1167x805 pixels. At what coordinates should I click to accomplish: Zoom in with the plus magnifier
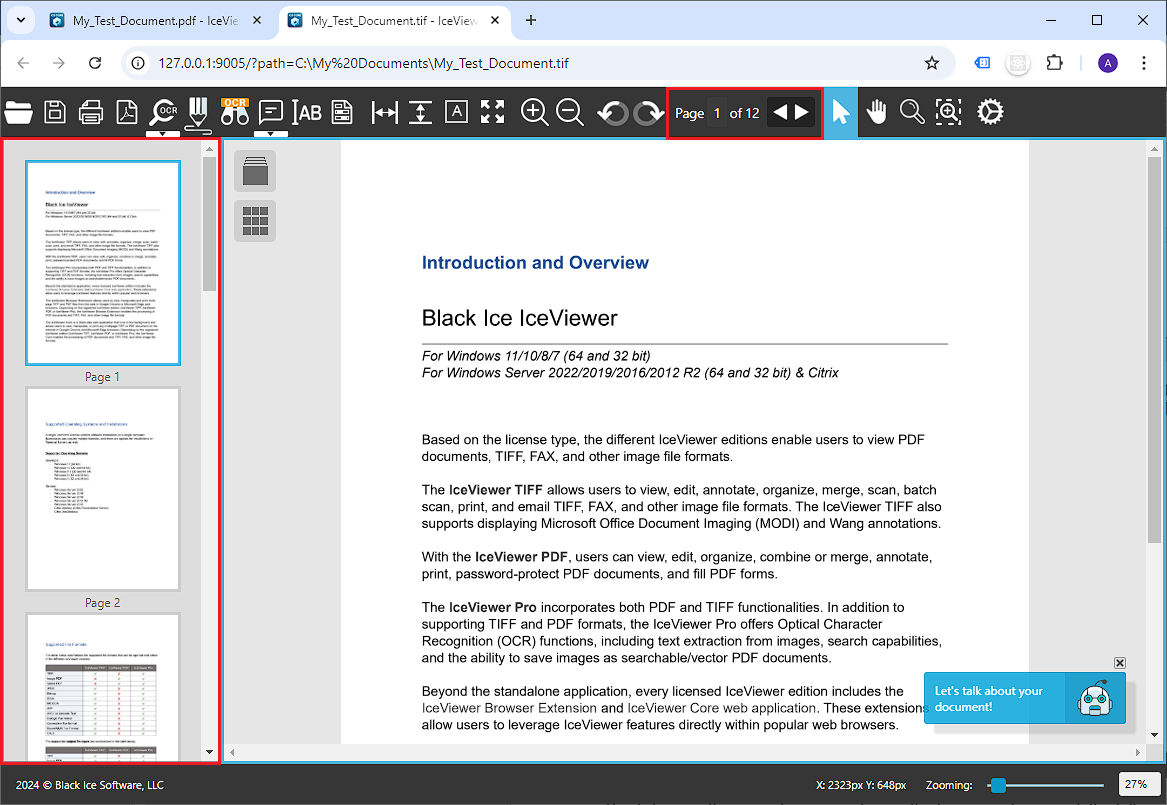pyautogui.click(x=534, y=112)
